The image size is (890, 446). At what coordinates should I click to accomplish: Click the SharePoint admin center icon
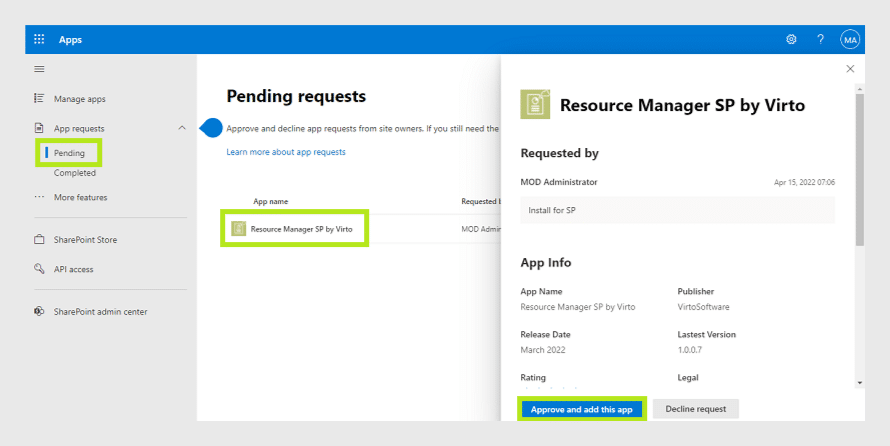pos(39,312)
